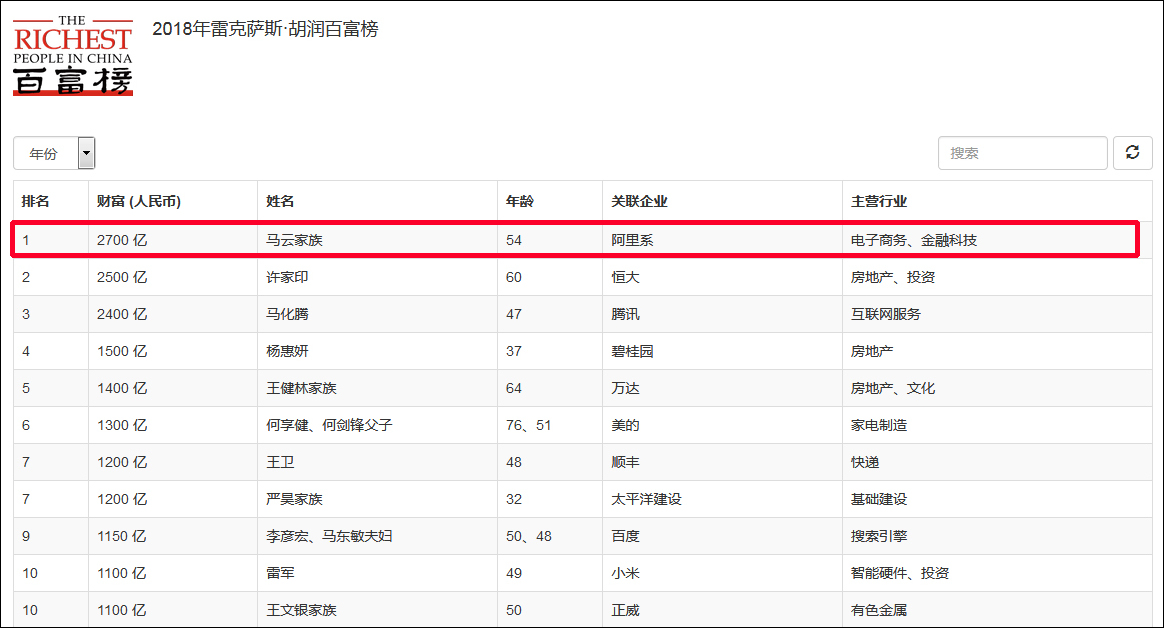Open the 年份 year dropdown
Viewport: 1164px width, 628px height.
pyautogui.click(x=54, y=154)
